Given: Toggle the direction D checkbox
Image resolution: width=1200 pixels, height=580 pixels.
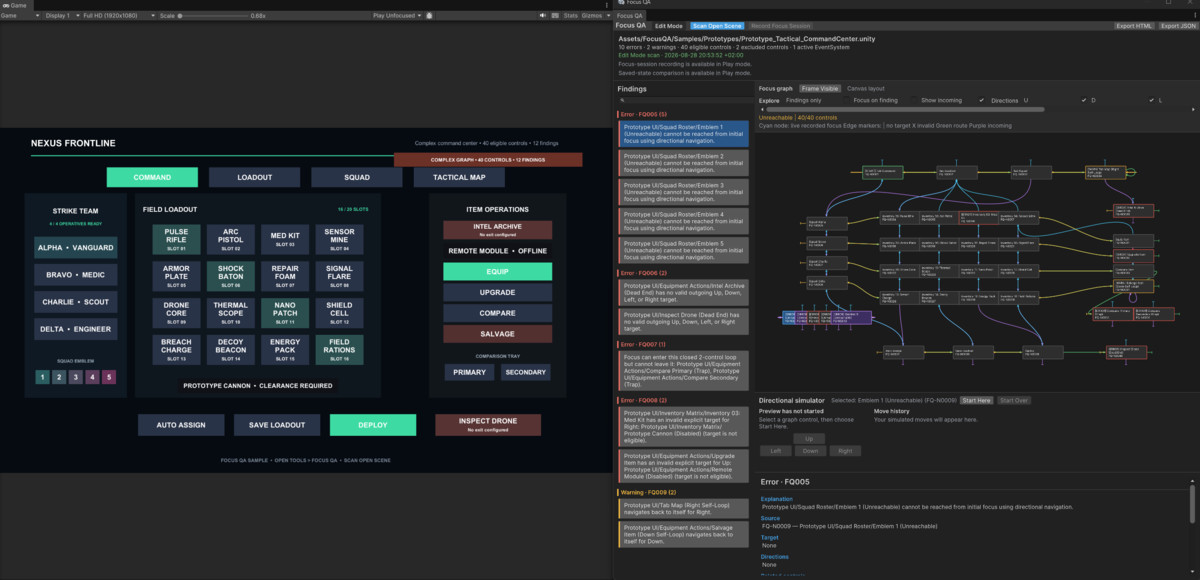Looking at the screenshot, I should (1152, 100).
